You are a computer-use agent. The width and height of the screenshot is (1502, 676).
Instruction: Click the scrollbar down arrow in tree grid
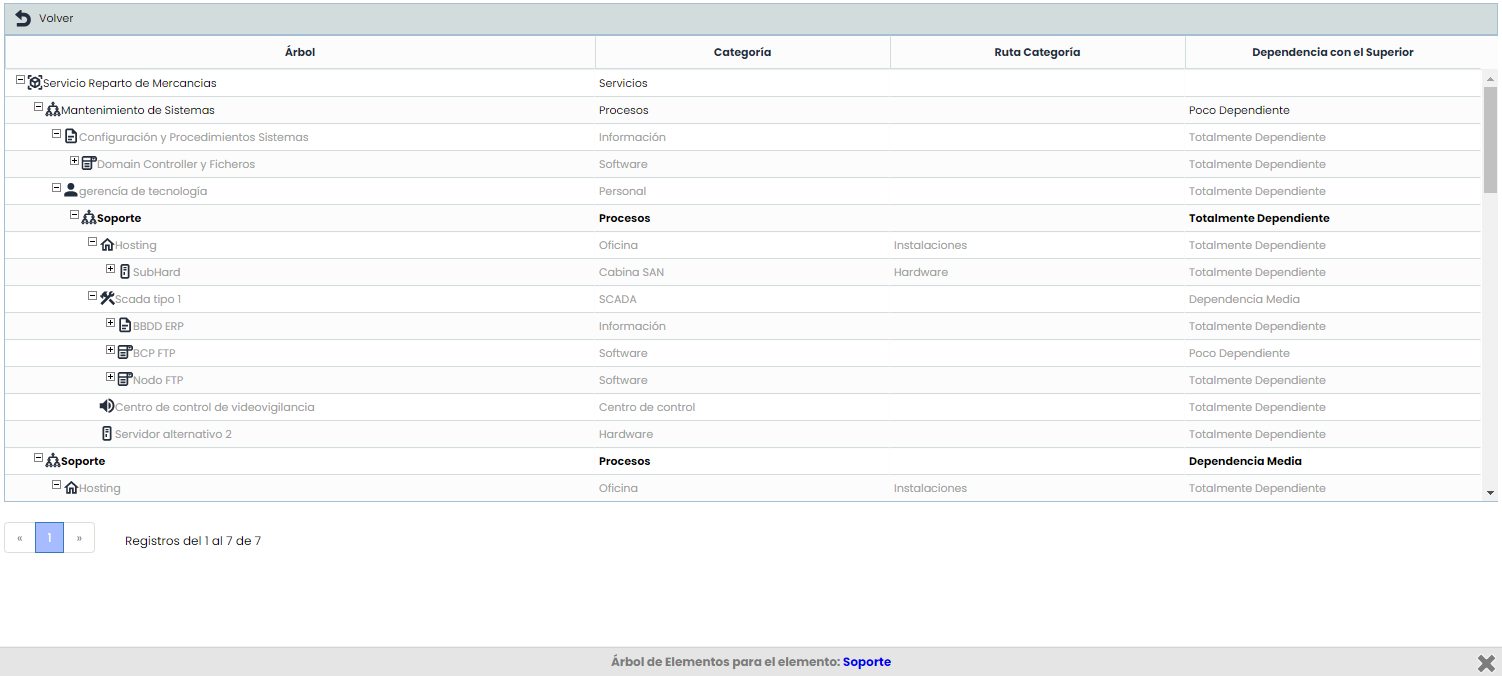point(1490,492)
